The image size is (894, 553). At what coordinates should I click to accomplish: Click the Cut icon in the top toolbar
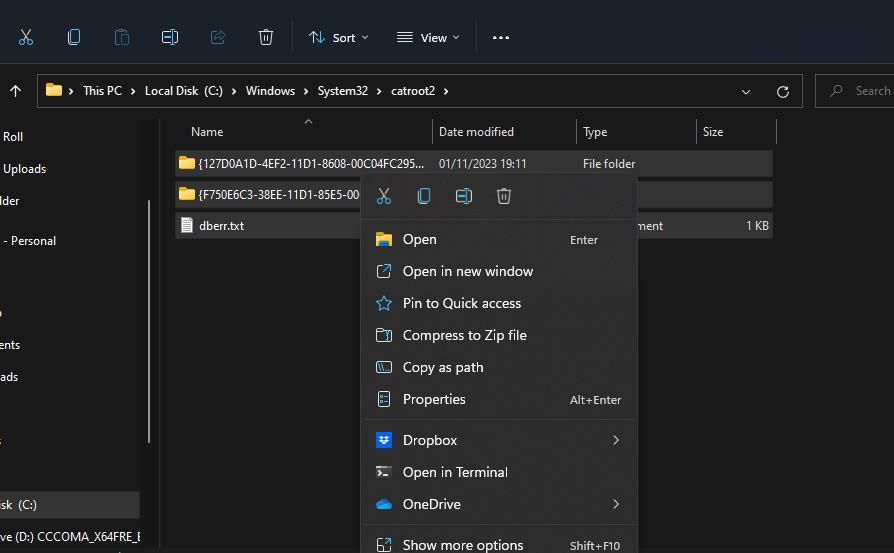click(26, 37)
